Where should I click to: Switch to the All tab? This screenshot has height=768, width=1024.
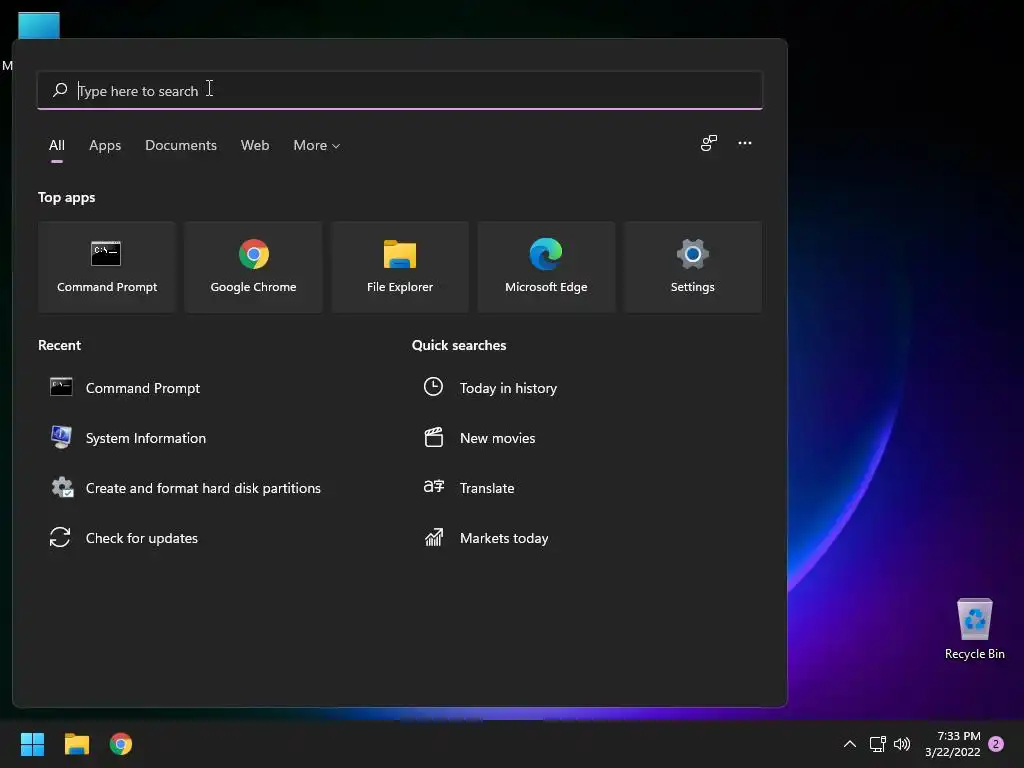point(57,145)
